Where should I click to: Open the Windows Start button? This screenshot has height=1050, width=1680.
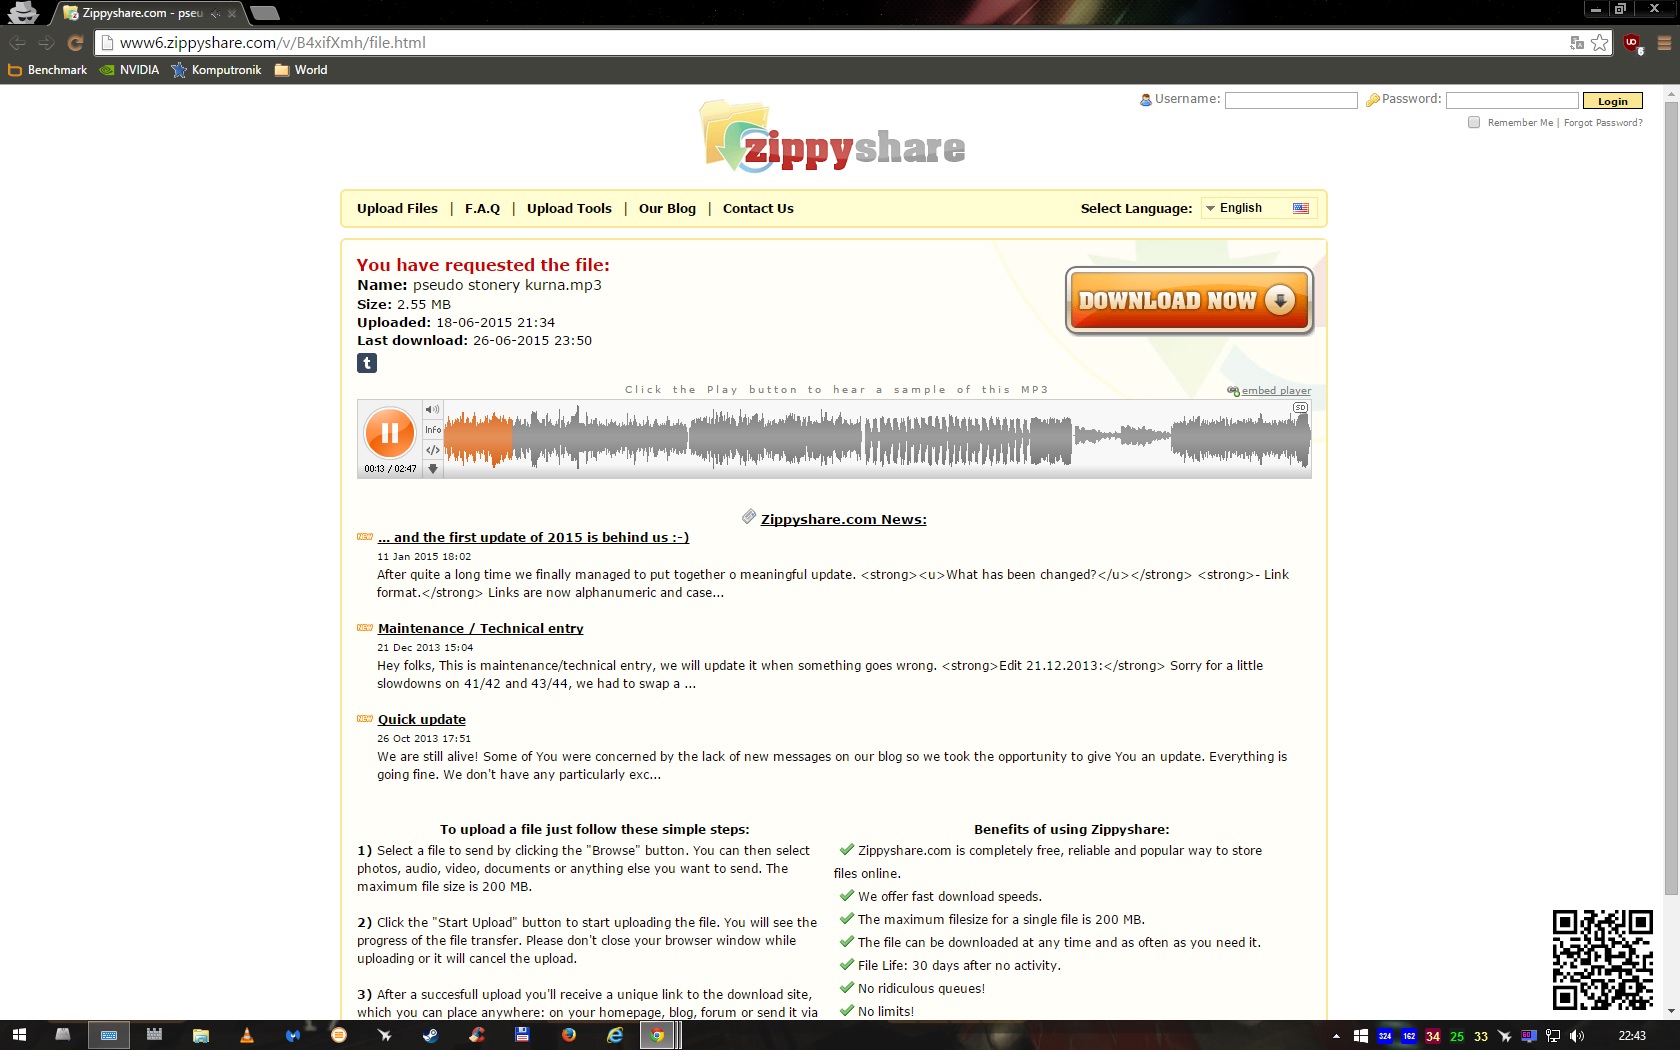(x=18, y=1035)
